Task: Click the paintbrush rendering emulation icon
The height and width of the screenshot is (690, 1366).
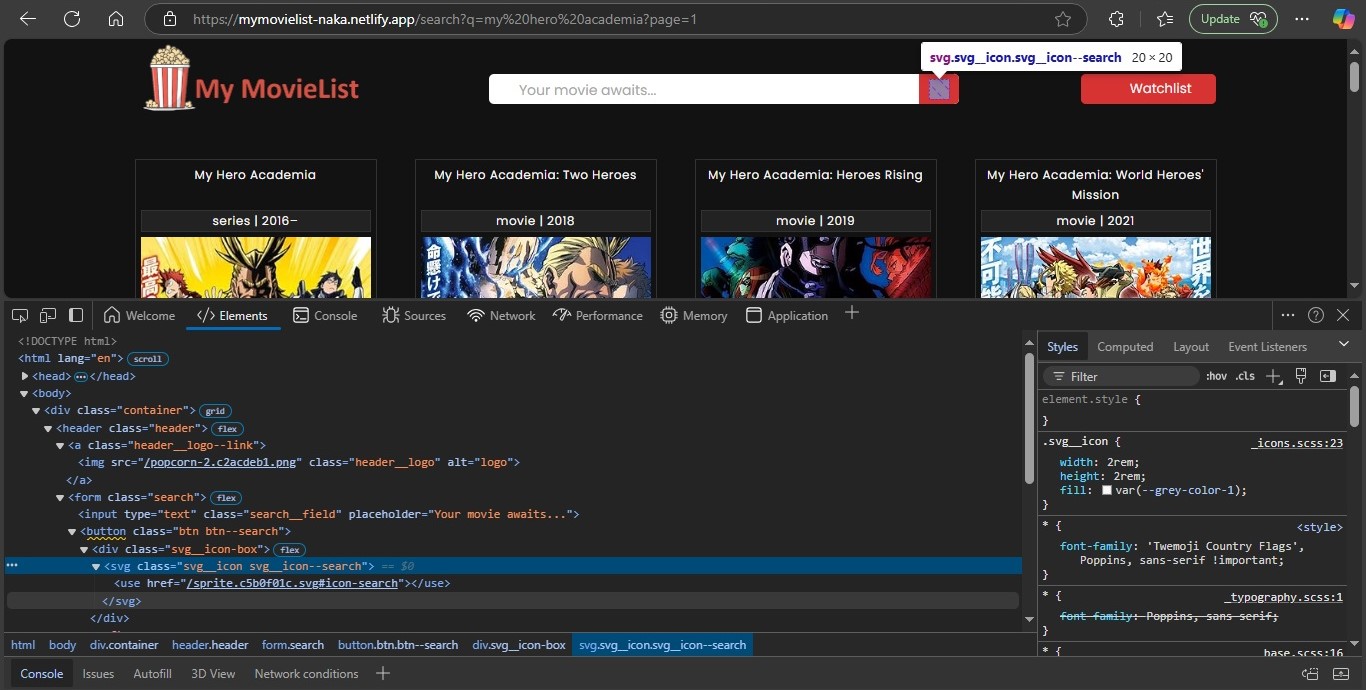Action: click(1301, 376)
